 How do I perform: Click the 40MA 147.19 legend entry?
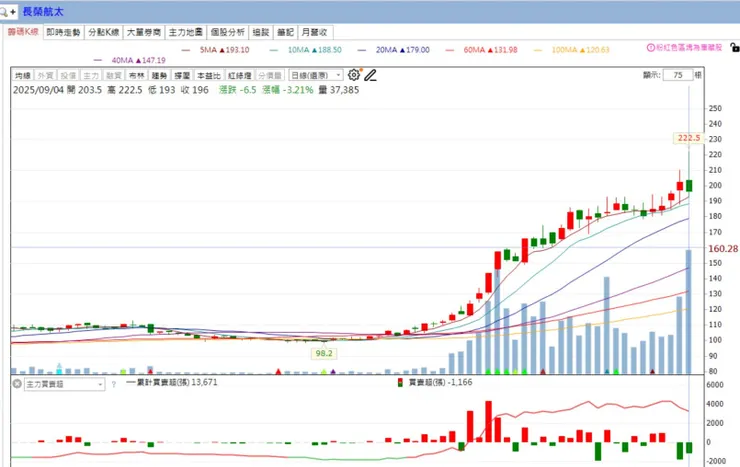tap(129, 60)
